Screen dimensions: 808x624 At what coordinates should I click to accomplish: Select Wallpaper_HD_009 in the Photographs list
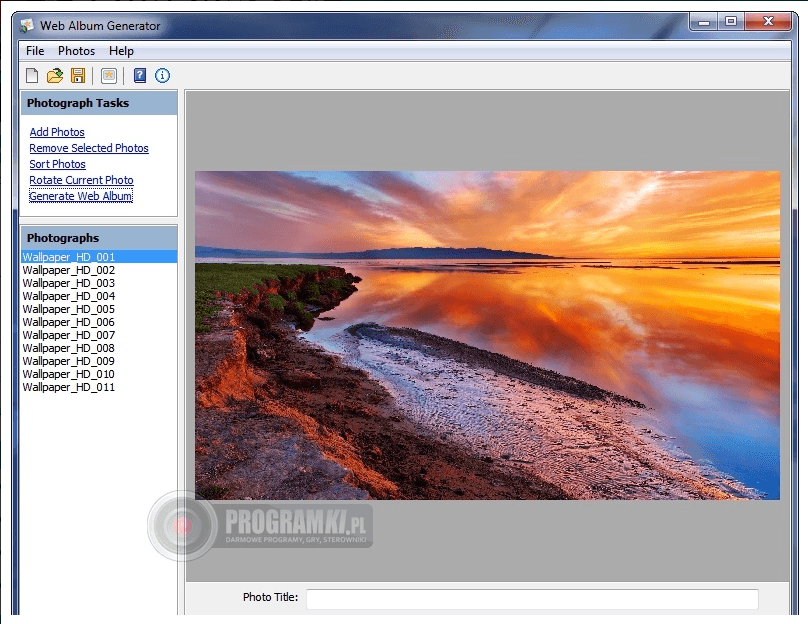click(x=98, y=361)
